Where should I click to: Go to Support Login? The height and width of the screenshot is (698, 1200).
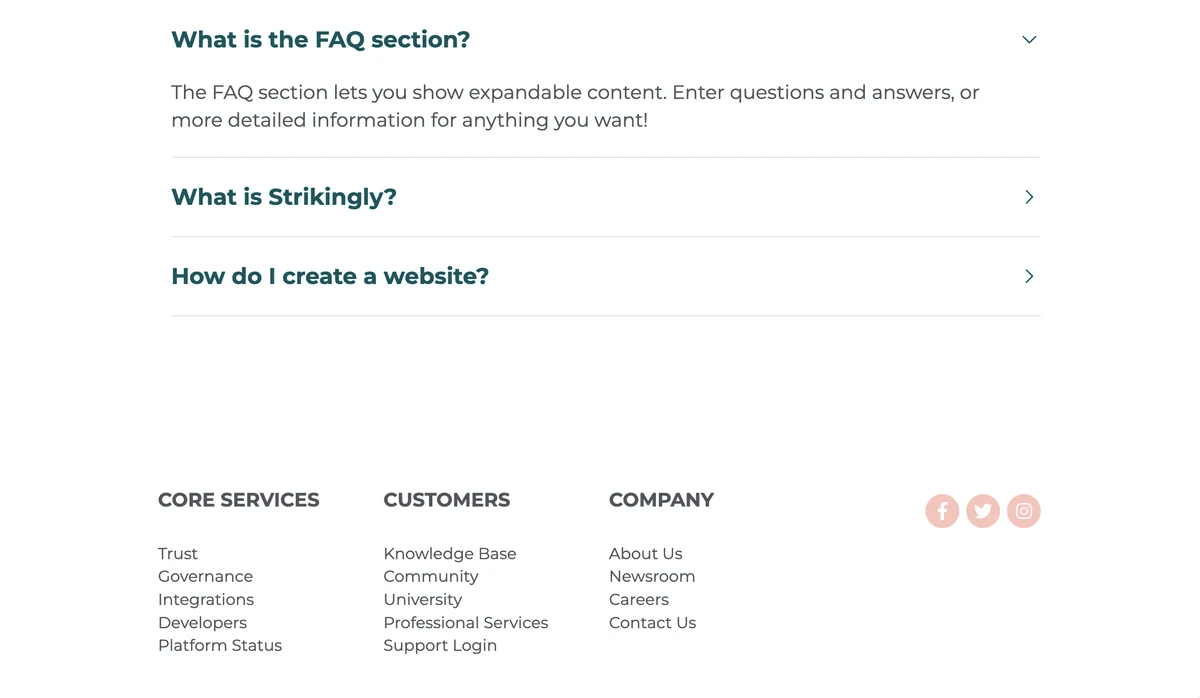(x=440, y=645)
